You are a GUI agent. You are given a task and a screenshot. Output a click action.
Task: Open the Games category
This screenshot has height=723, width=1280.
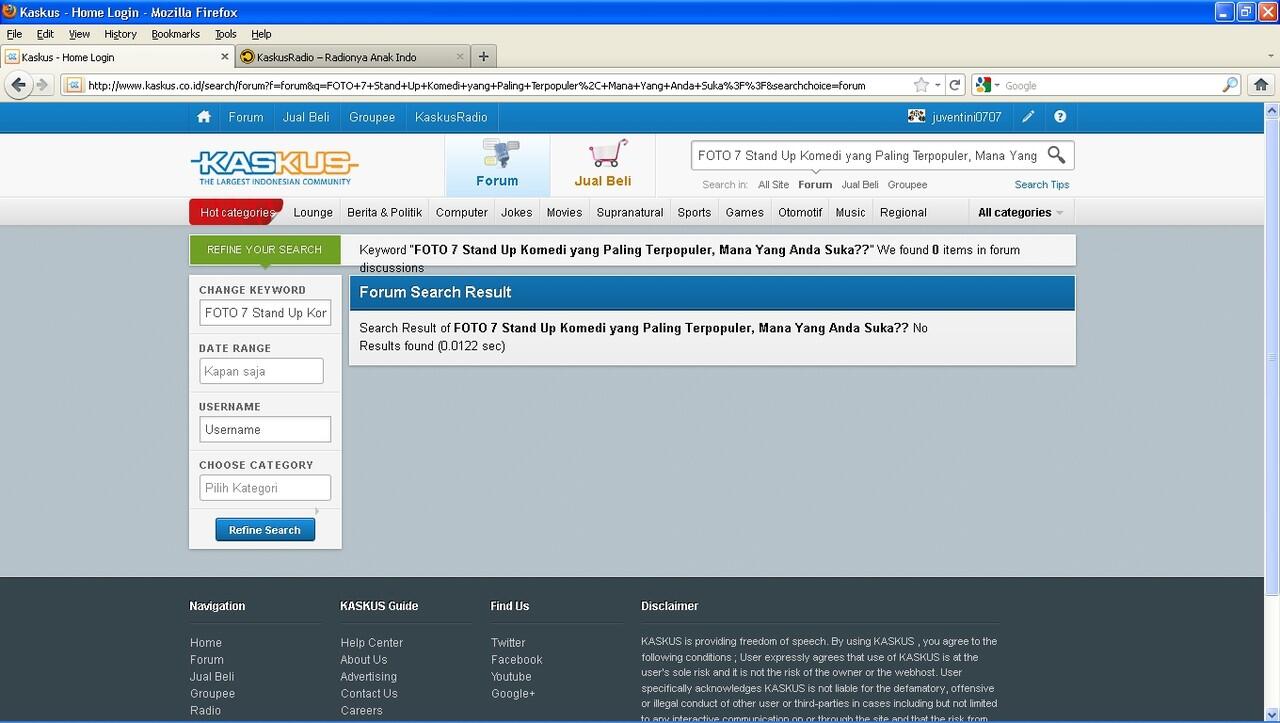pos(745,212)
